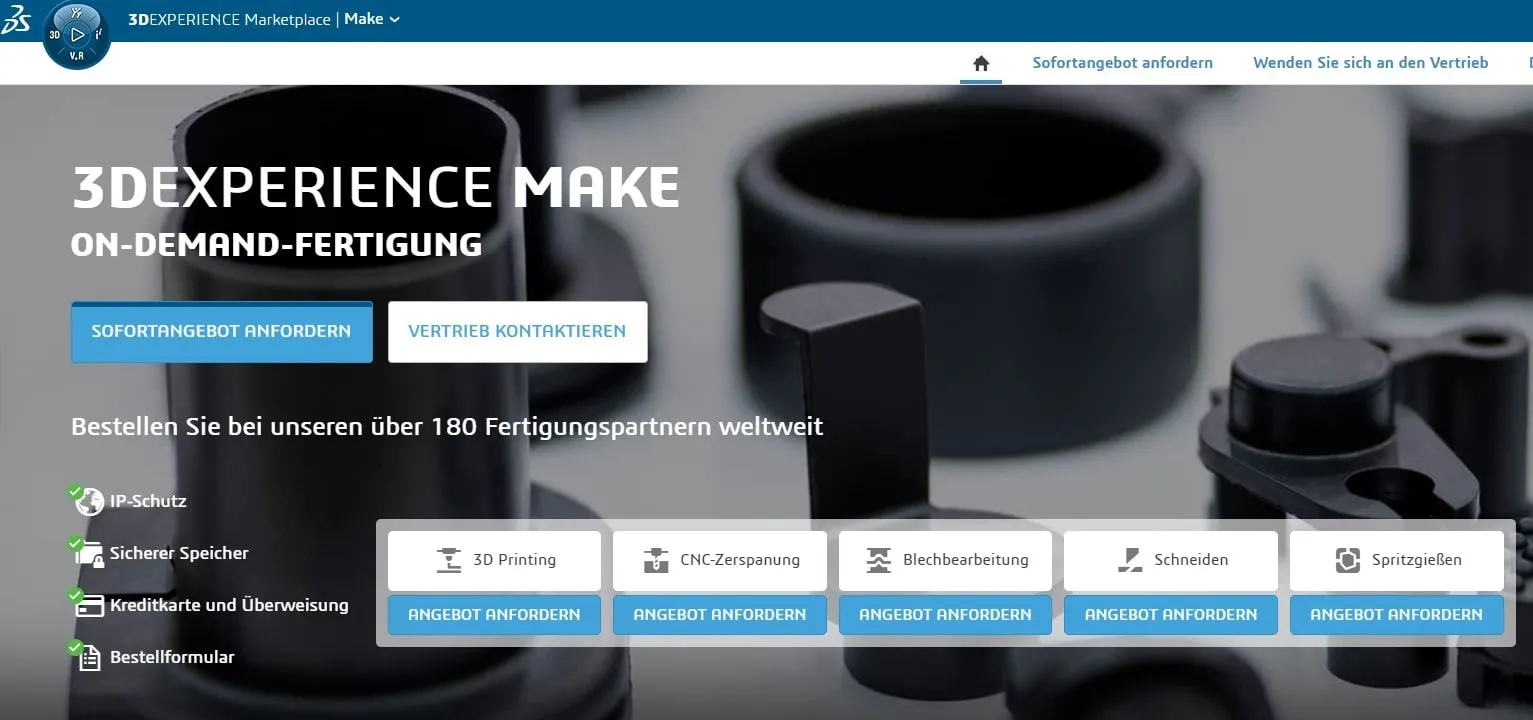
Task: Click the IP-Schutz globe check icon
Action: pos(87,500)
